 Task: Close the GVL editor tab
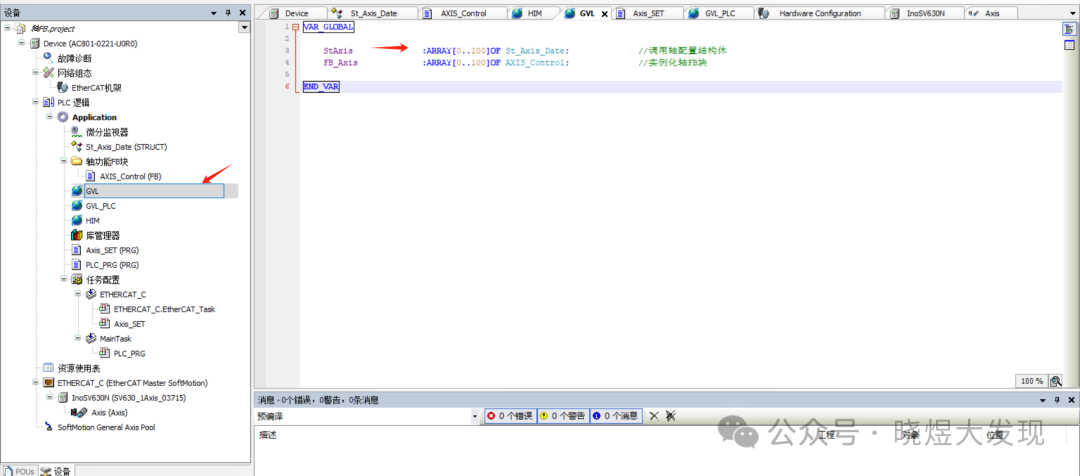(604, 14)
